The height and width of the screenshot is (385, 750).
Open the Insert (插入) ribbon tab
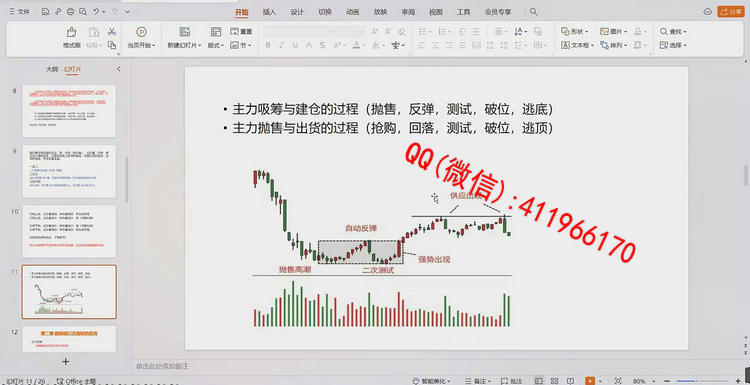point(269,12)
